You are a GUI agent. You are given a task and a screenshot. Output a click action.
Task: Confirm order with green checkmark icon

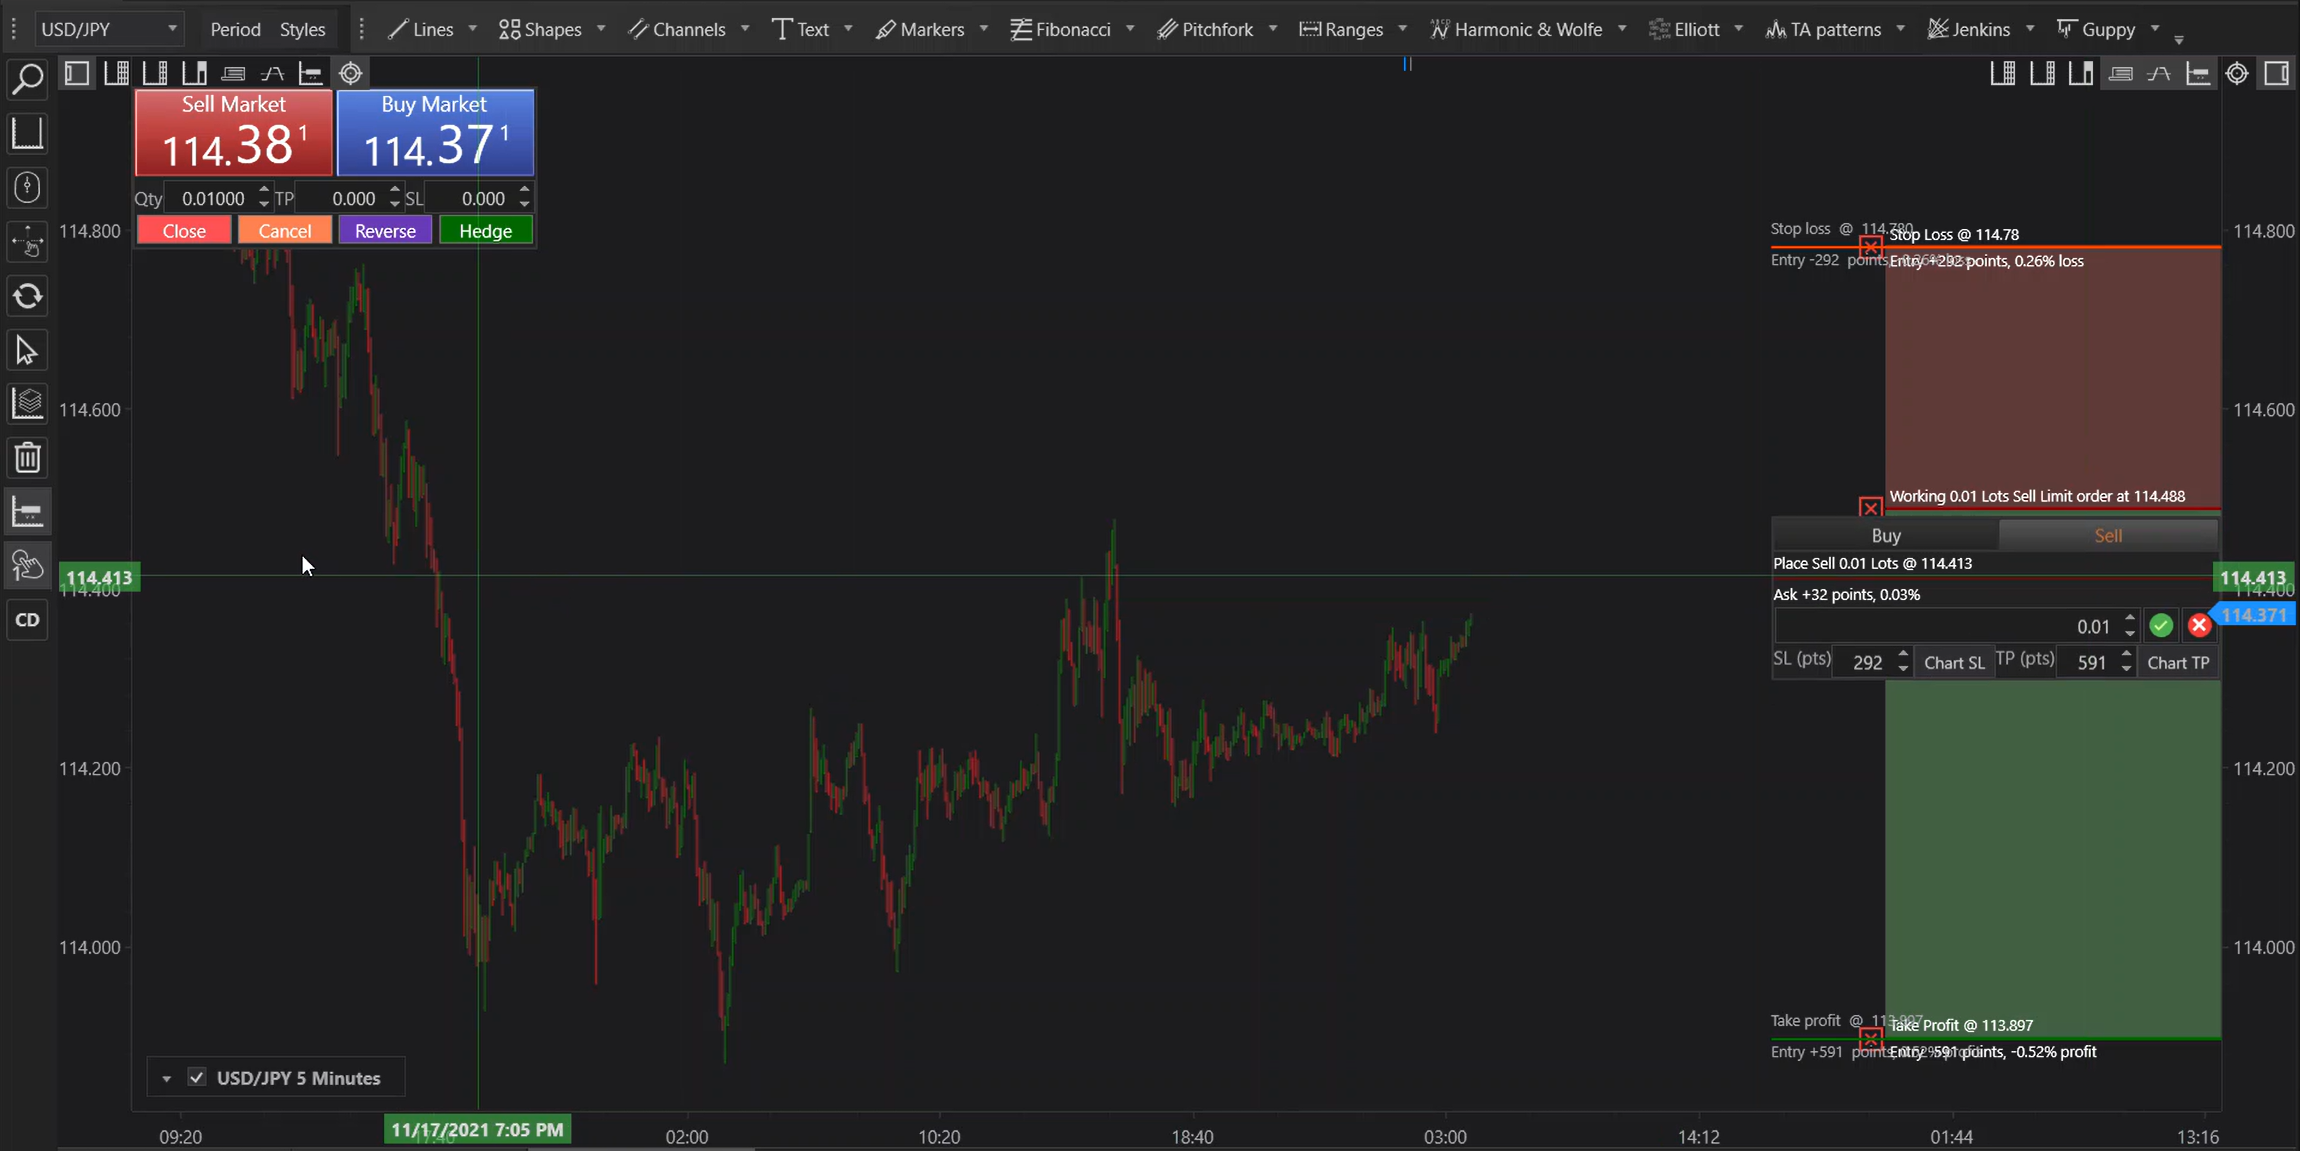pos(2161,626)
